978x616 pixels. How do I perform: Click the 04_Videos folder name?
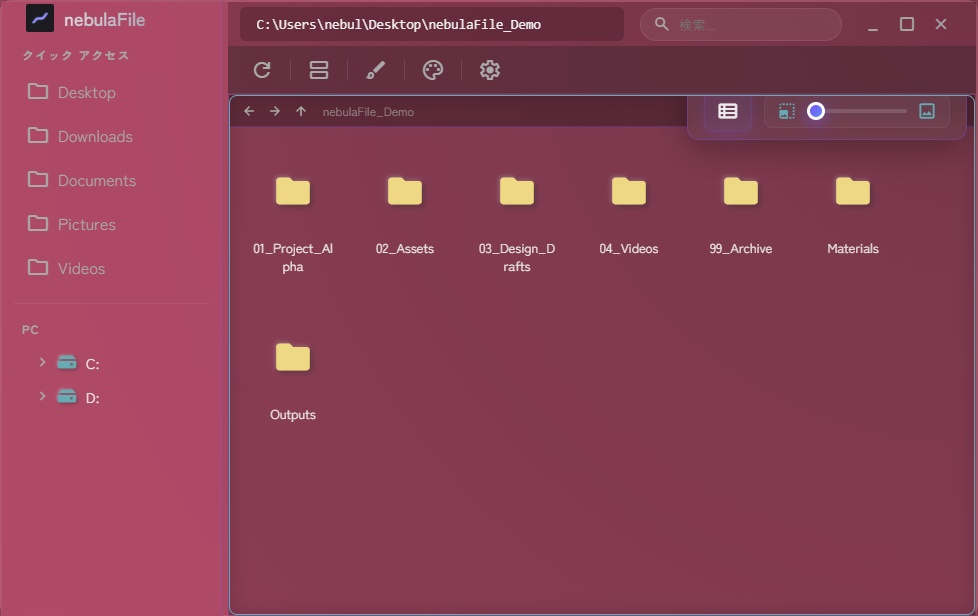[x=629, y=249]
